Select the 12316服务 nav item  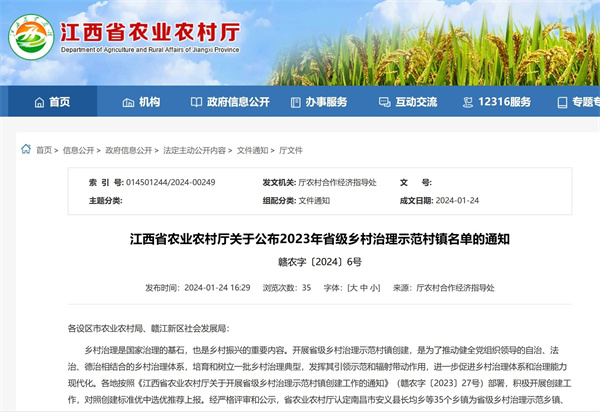click(x=503, y=102)
